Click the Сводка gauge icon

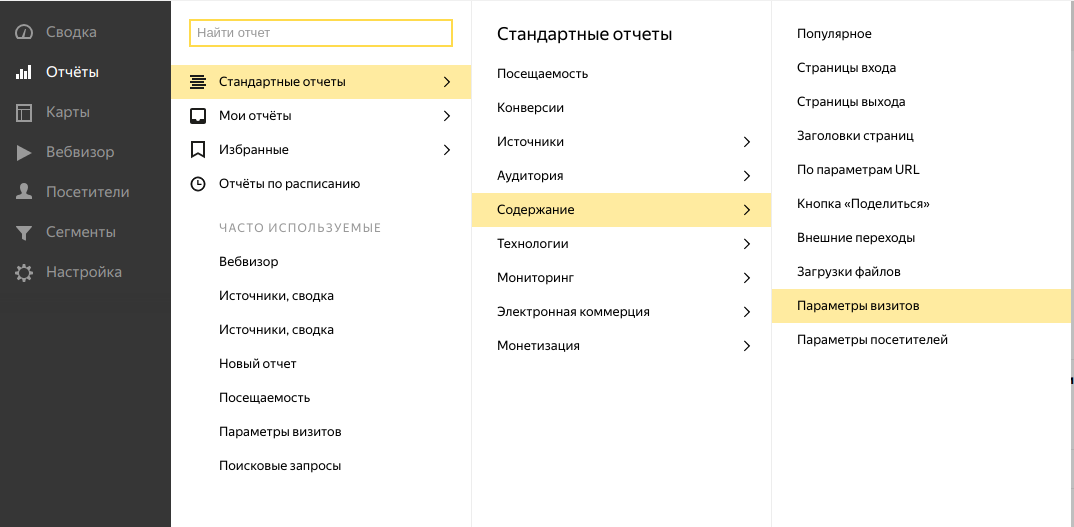pyautogui.click(x=24, y=32)
